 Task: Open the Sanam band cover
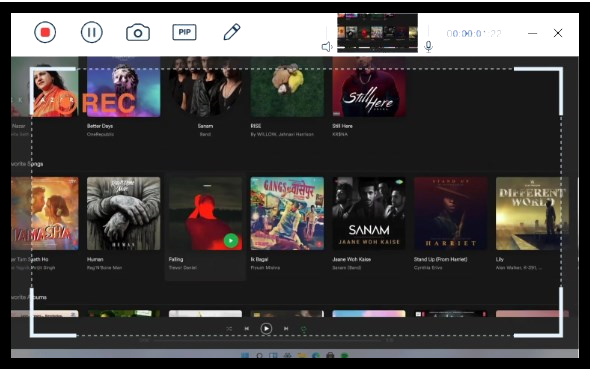(205, 87)
